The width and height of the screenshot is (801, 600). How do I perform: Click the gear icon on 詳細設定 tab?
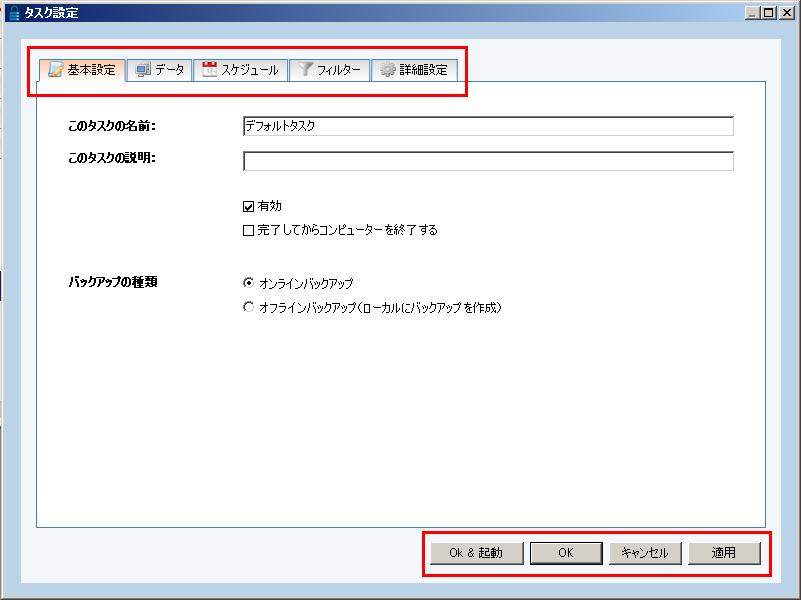388,70
